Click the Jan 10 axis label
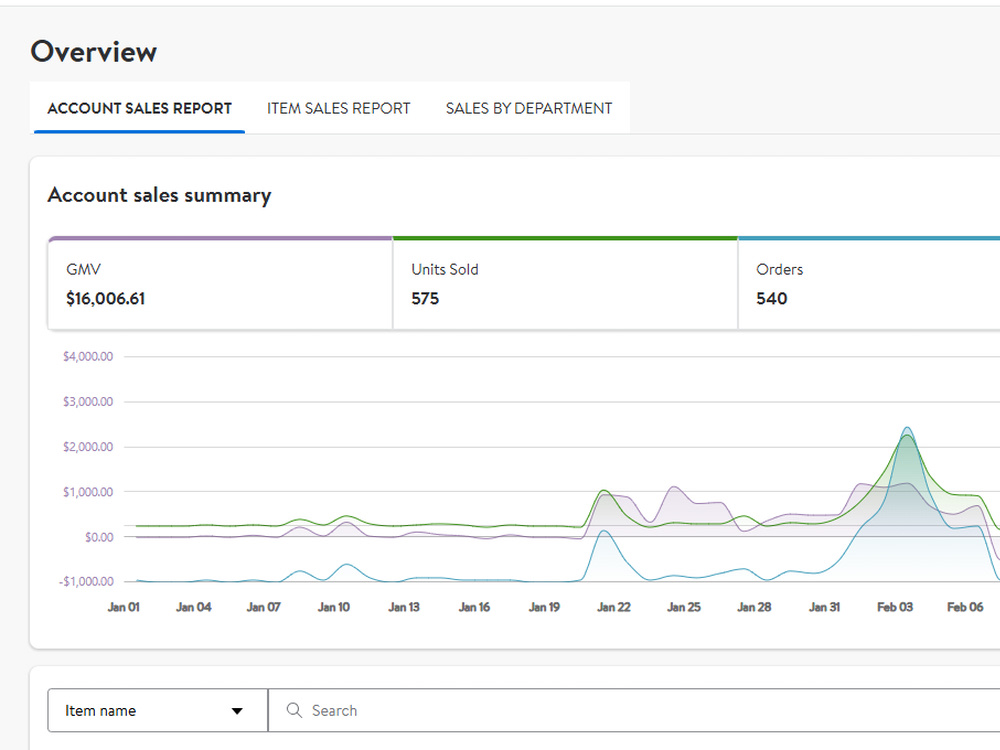The height and width of the screenshot is (750, 1000). (334, 607)
